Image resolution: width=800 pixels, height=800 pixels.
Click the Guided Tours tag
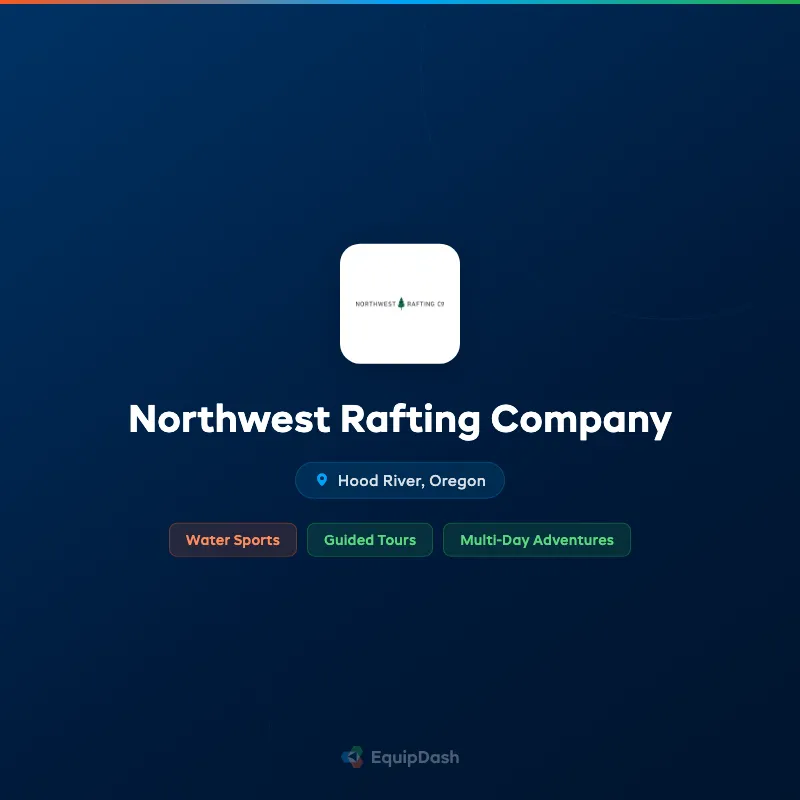[x=370, y=540]
